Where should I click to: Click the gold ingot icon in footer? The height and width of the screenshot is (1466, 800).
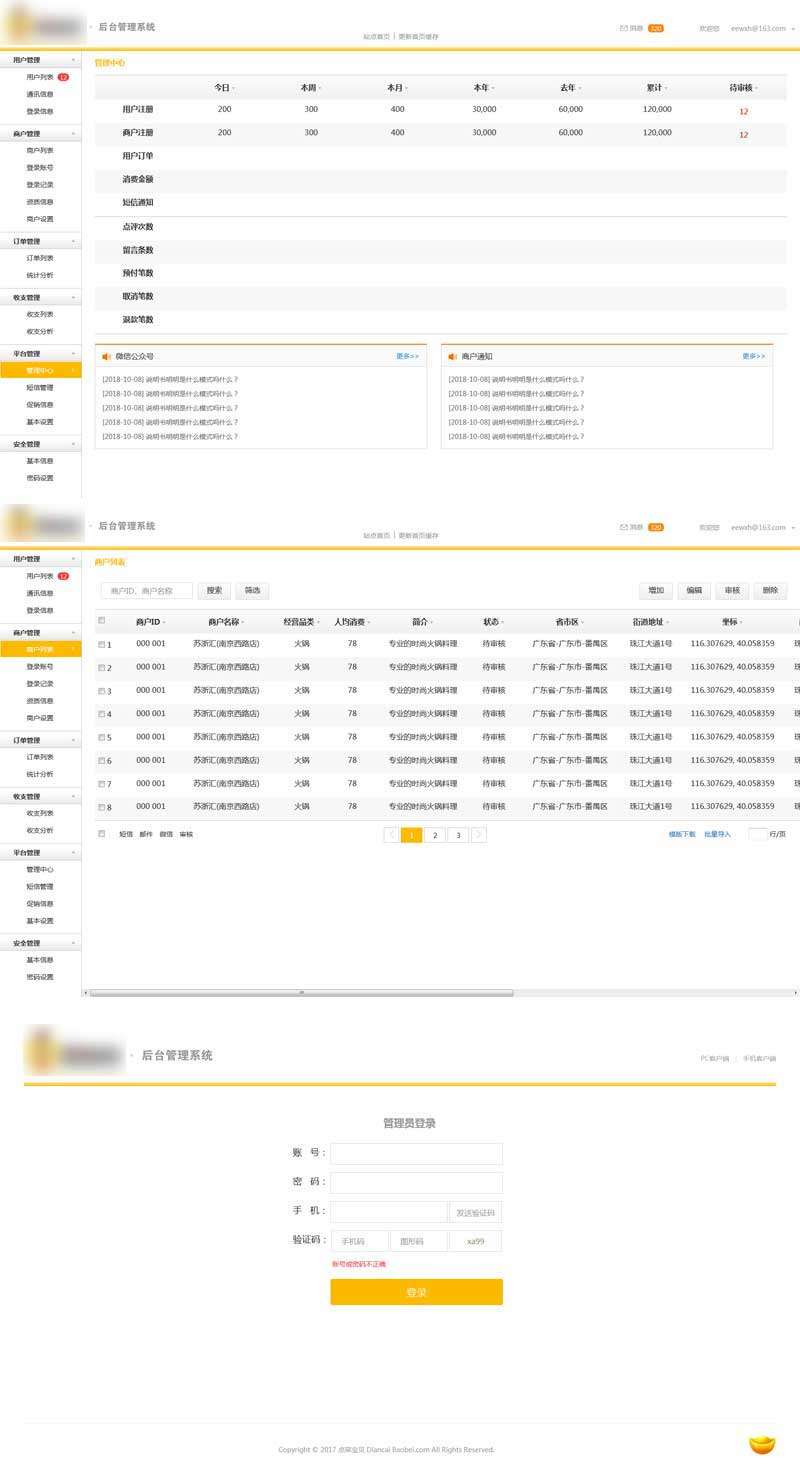click(x=762, y=1444)
